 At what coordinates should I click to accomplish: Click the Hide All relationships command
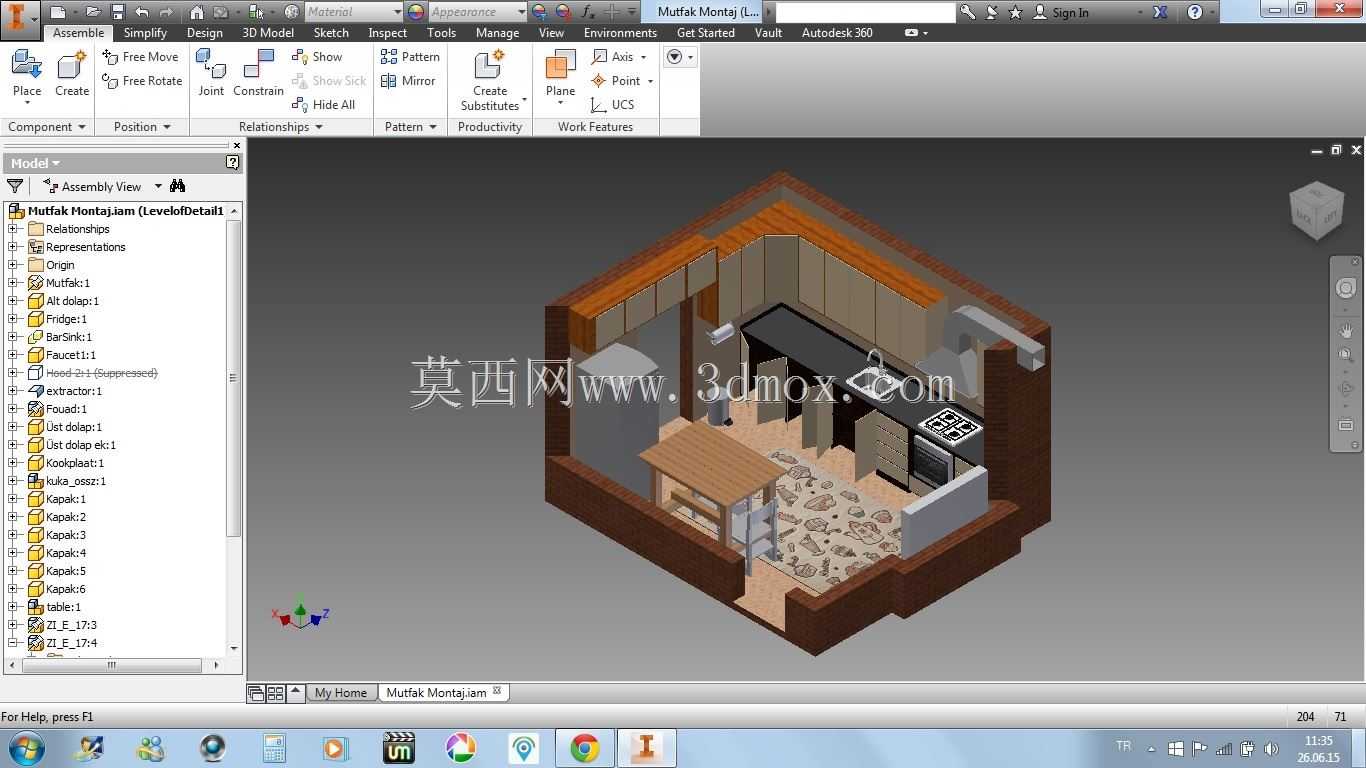(x=323, y=105)
